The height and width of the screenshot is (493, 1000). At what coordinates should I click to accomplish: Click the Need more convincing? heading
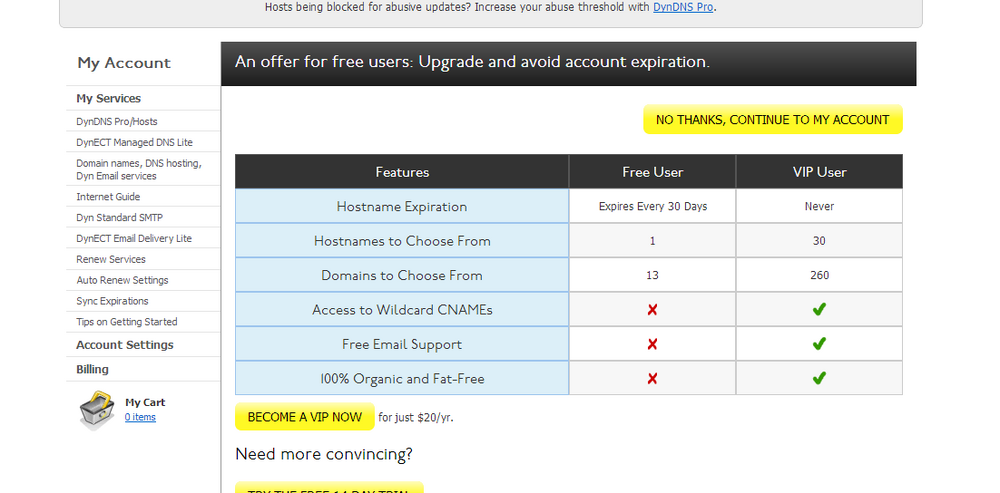(324, 455)
